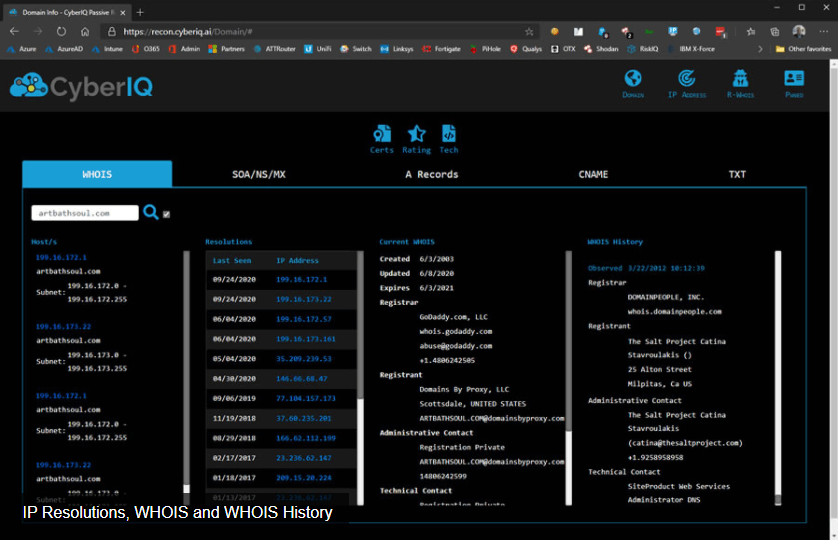Click the Expires 6/3/2021 value
The image size is (838, 540).
click(x=436, y=288)
